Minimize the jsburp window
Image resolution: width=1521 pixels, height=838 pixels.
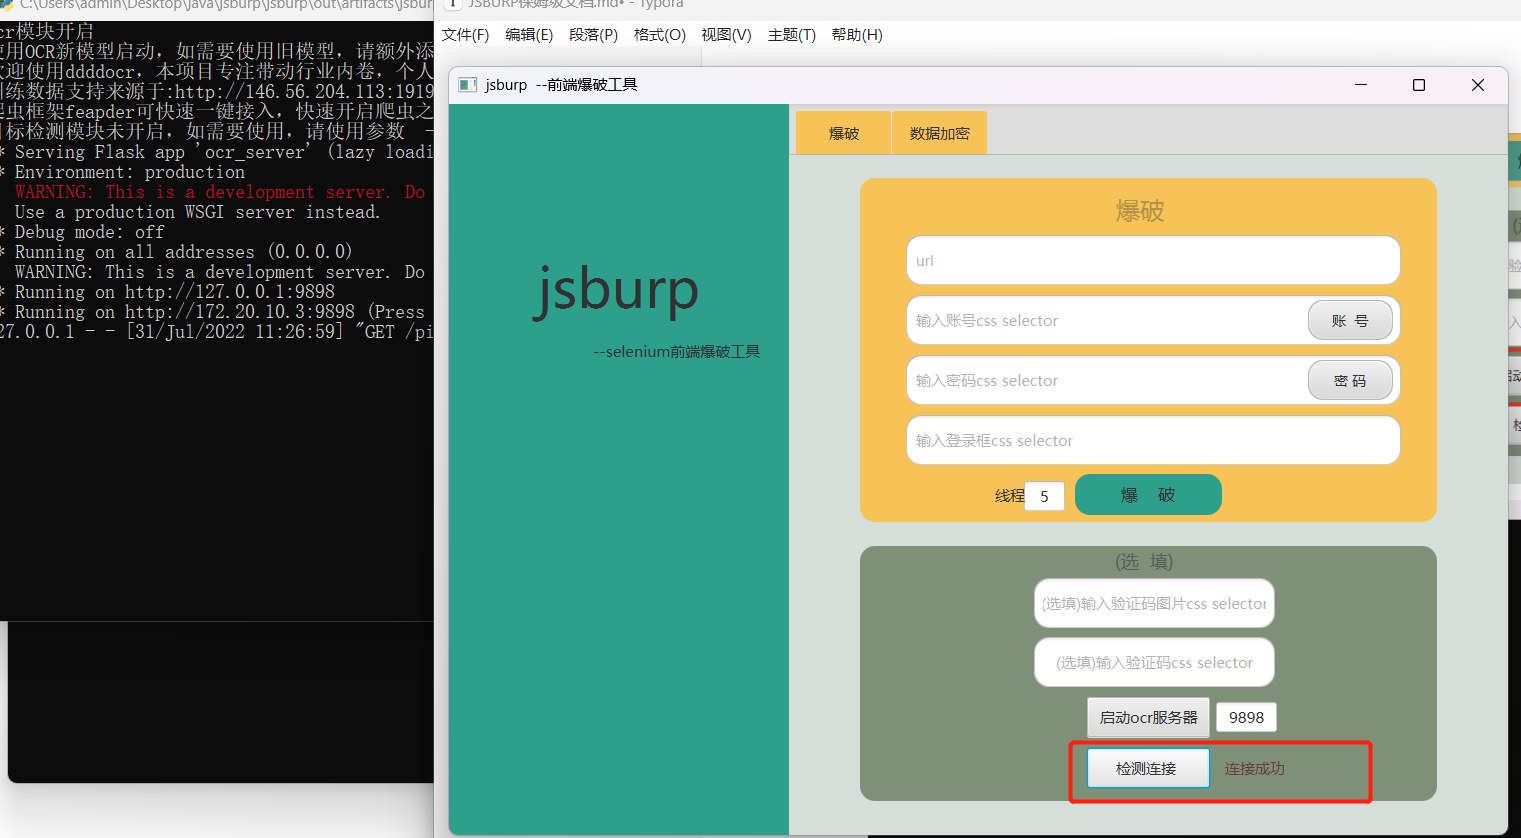tap(1361, 85)
